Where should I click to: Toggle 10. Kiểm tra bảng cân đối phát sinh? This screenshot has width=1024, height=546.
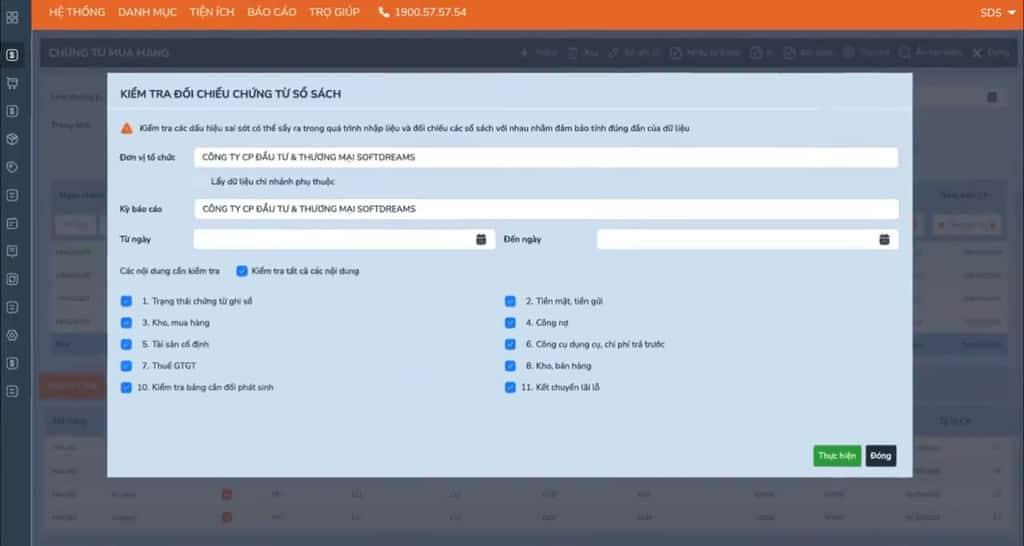pyautogui.click(x=126, y=387)
